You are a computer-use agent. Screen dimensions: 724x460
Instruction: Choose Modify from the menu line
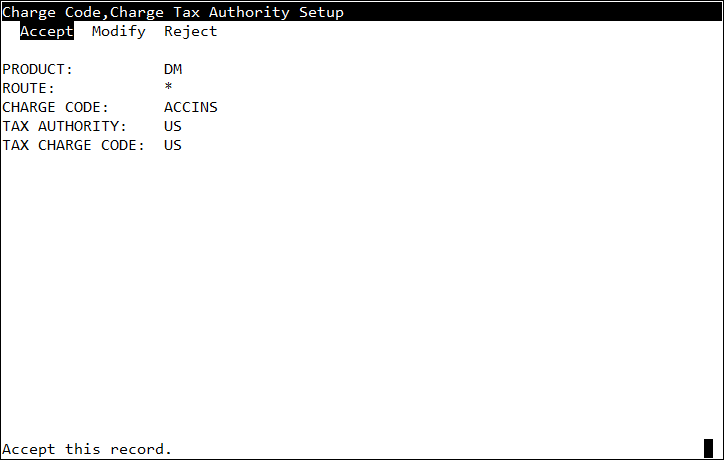coord(119,31)
